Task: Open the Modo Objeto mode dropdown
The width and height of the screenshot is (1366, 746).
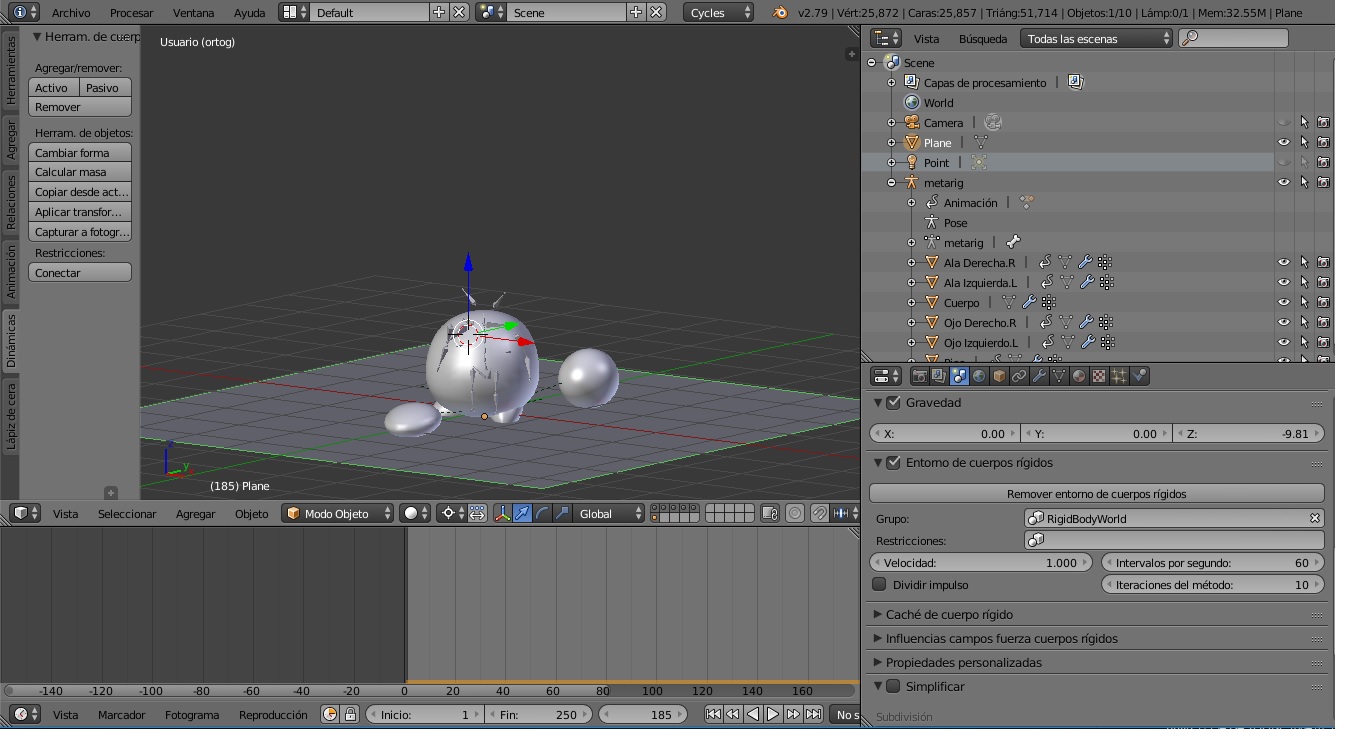Action: click(340, 514)
